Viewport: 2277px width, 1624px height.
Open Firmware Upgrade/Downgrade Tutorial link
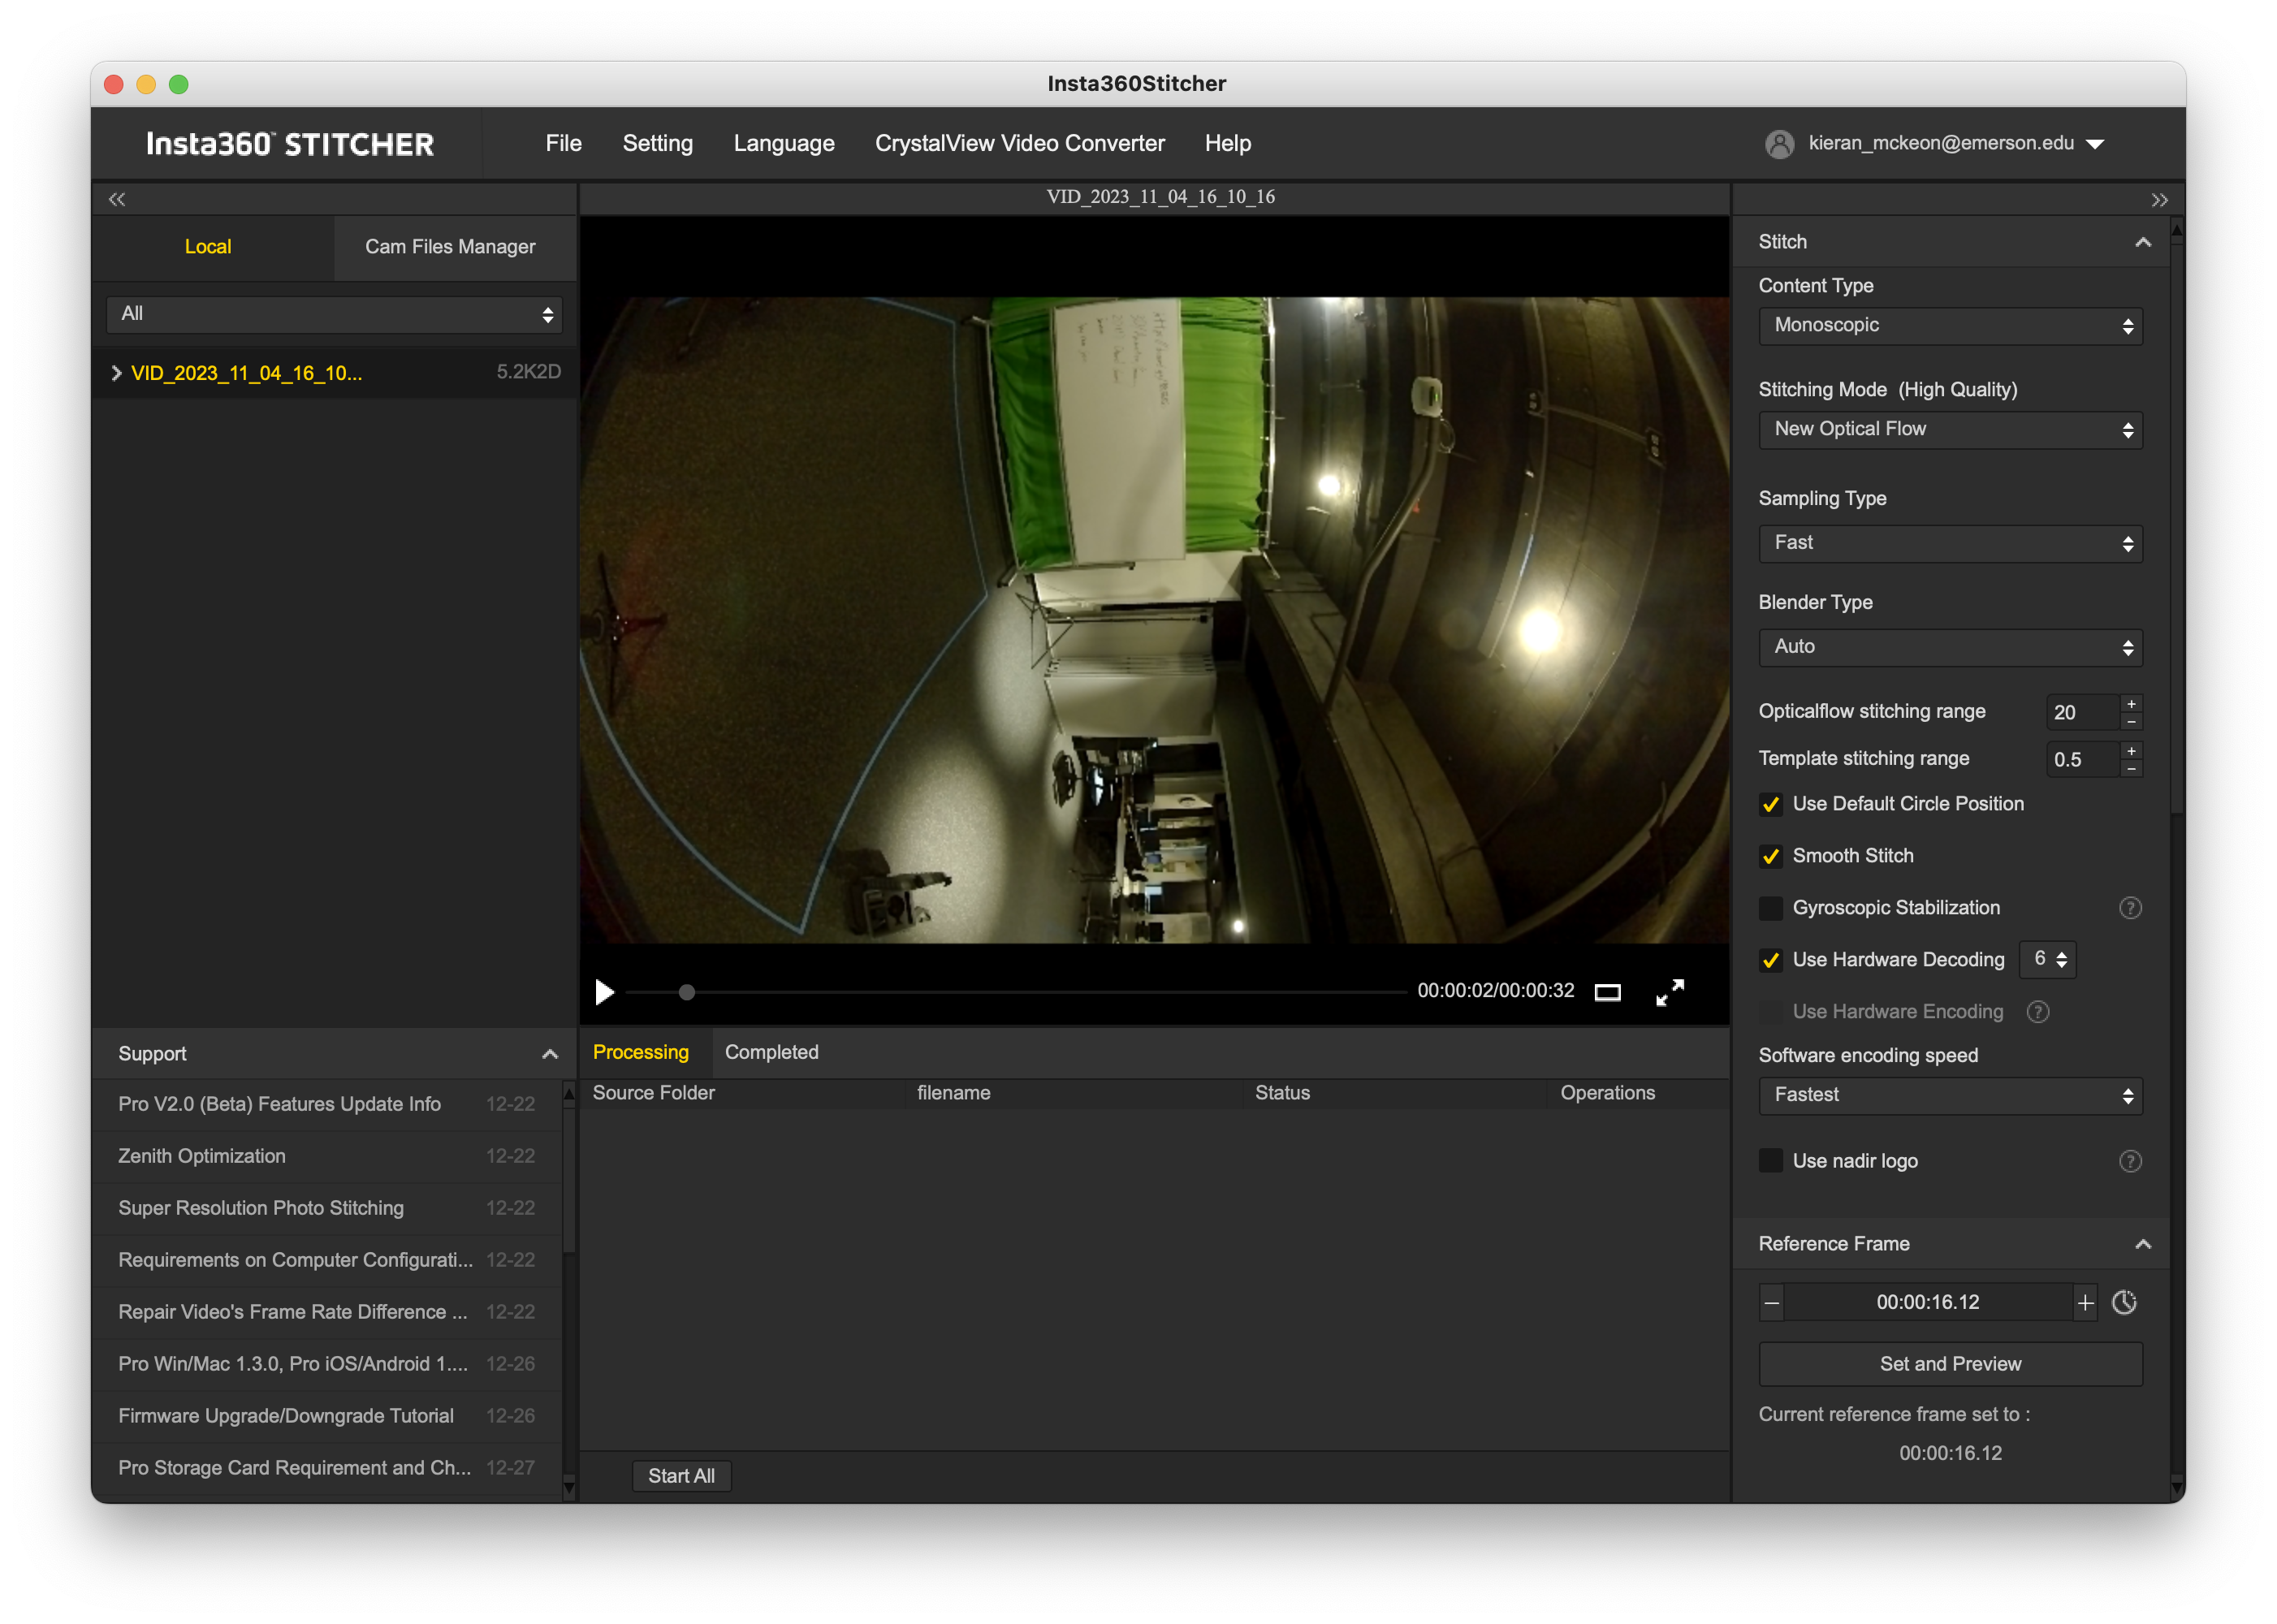click(x=326, y=1417)
